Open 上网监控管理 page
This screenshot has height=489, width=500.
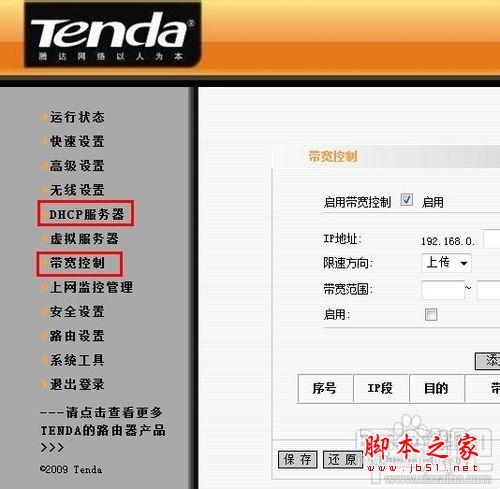91,287
